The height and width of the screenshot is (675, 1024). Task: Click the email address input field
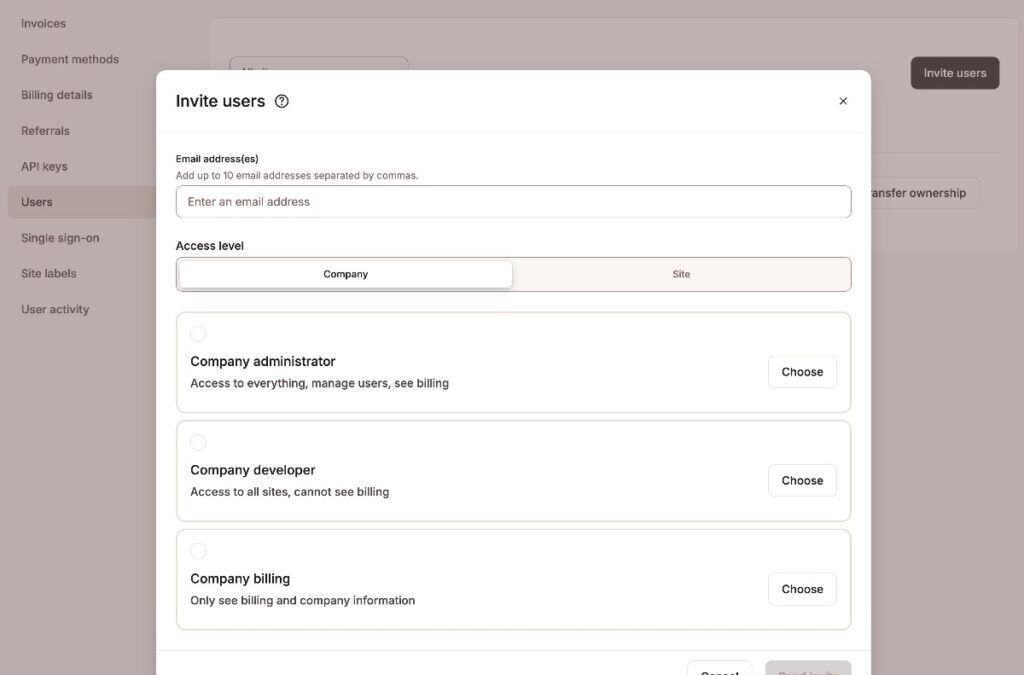pos(513,201)
